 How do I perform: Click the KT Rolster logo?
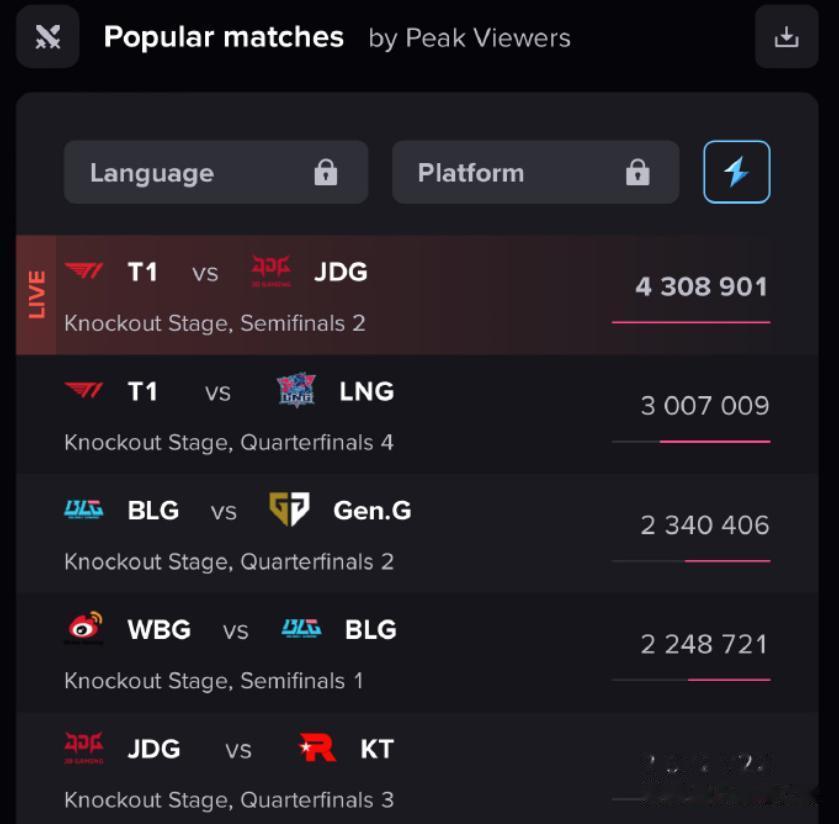317,747
